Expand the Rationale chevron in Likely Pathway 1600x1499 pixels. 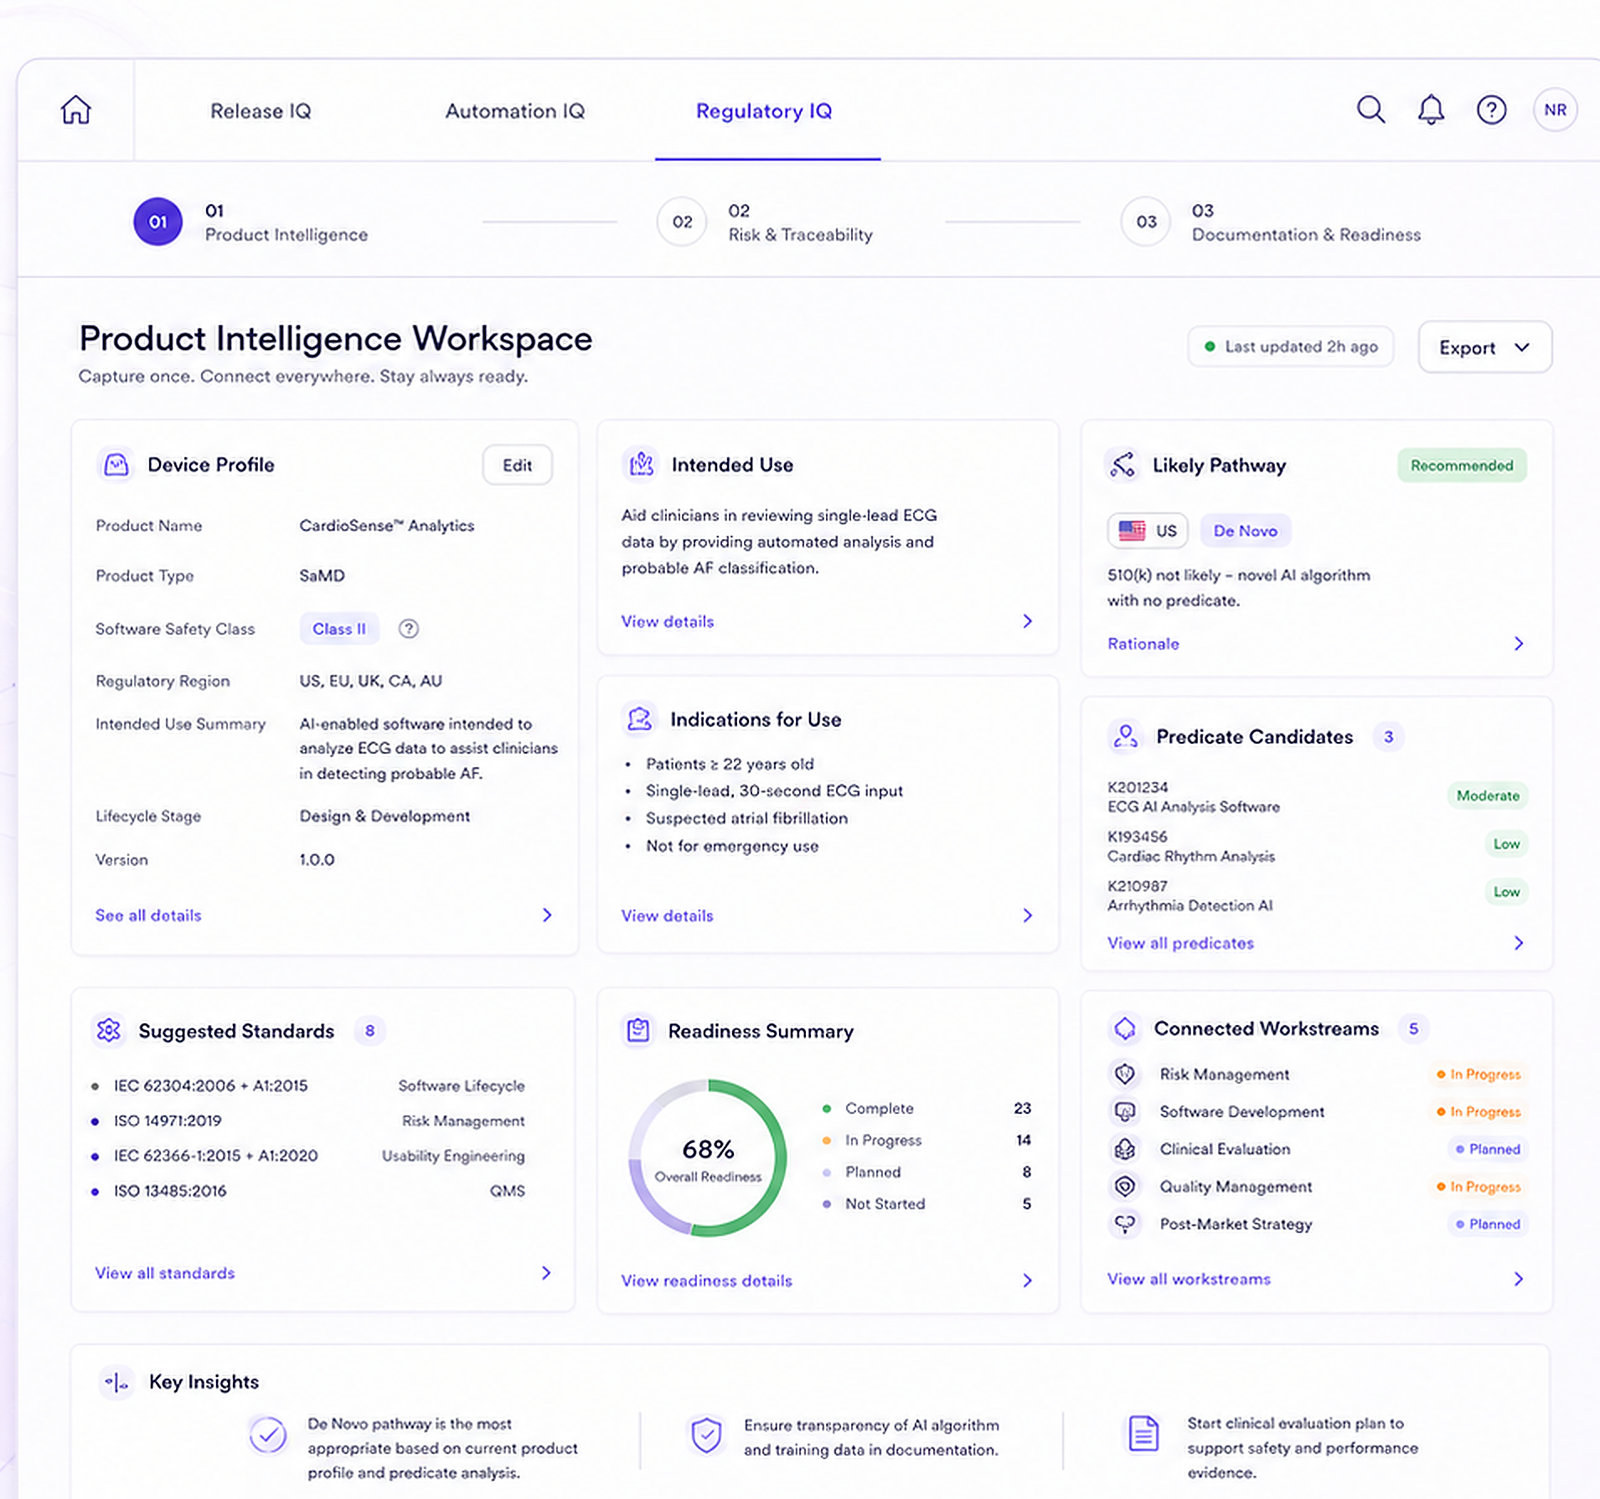click(1519, 644)
